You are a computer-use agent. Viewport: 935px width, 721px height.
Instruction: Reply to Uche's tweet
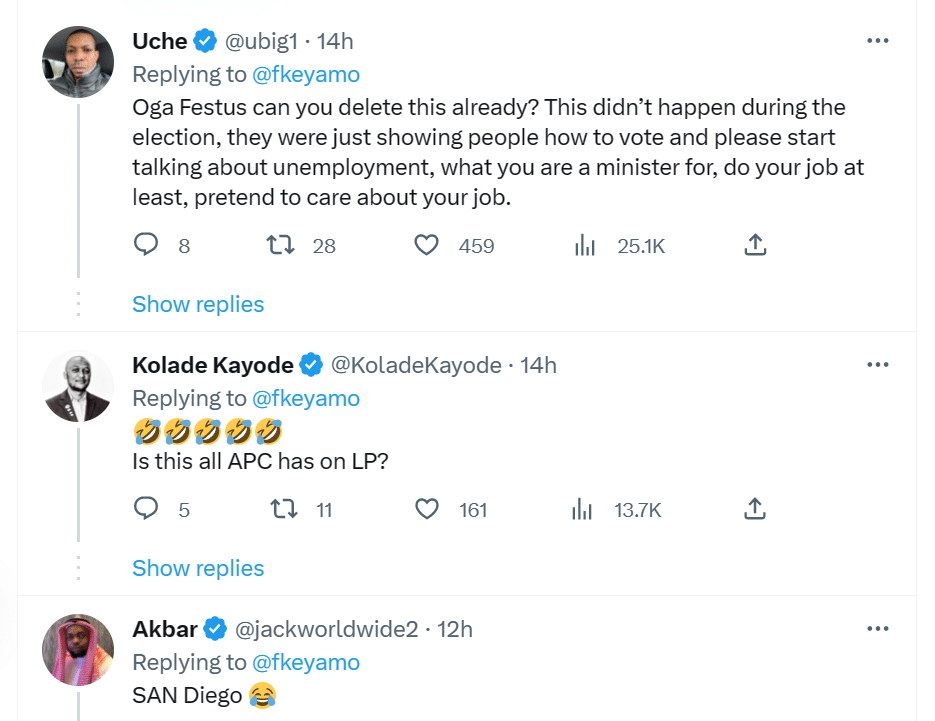[x=147, y=245]
